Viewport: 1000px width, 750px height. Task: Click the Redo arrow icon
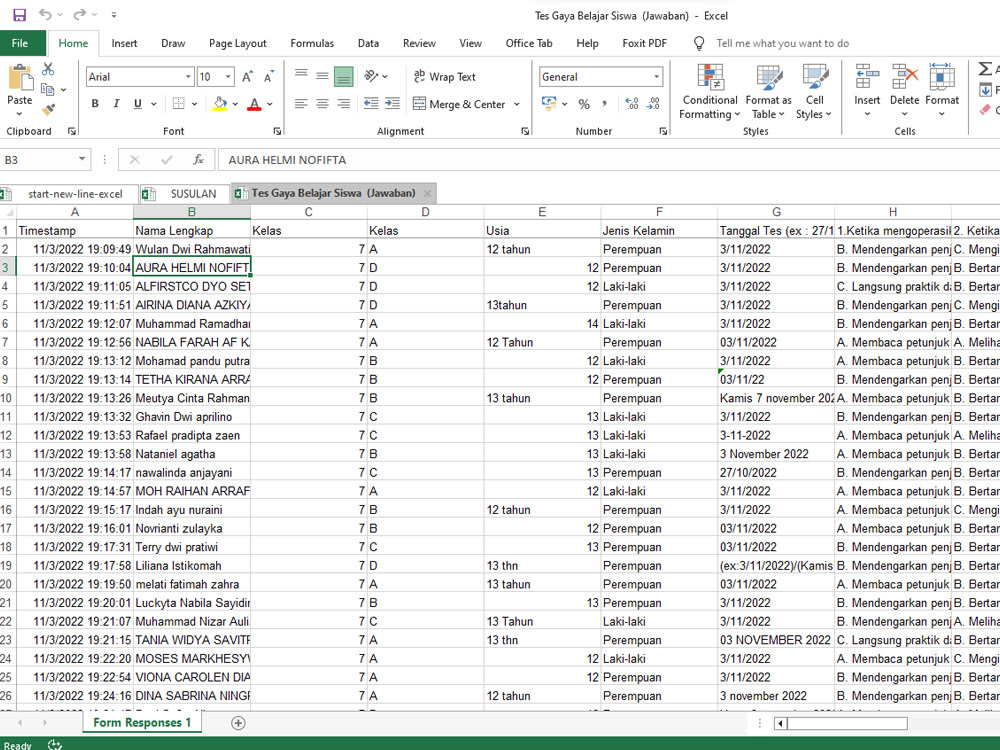coord(80,15)
